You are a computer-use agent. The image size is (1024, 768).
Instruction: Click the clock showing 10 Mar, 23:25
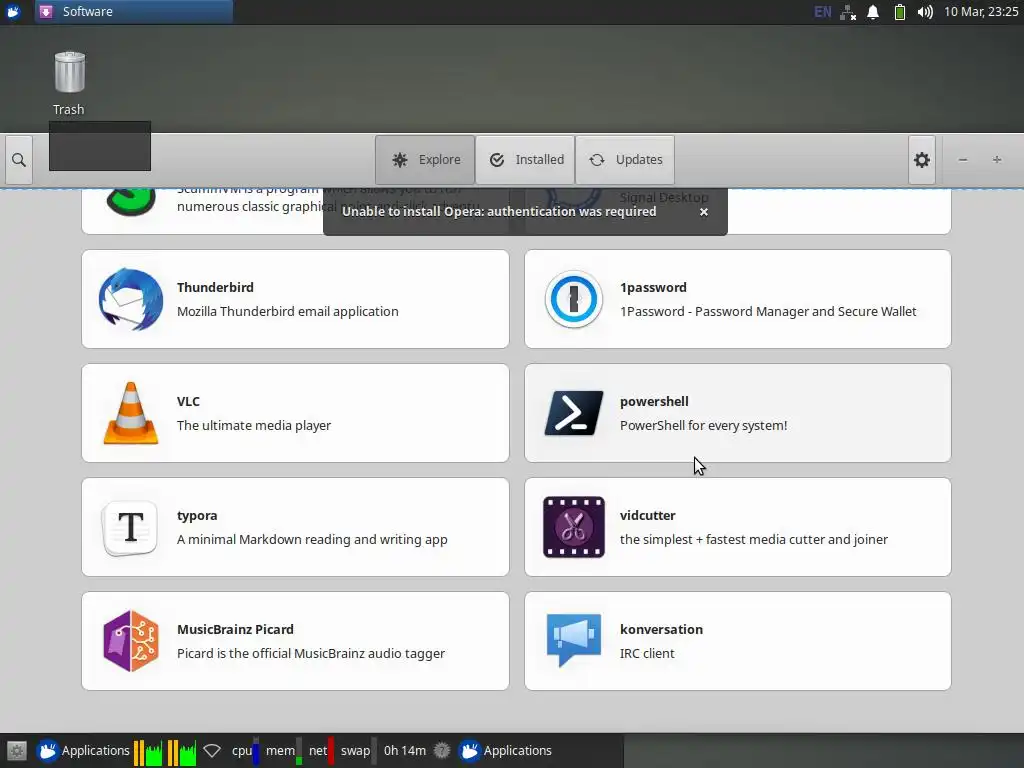[x=981, y=12]
